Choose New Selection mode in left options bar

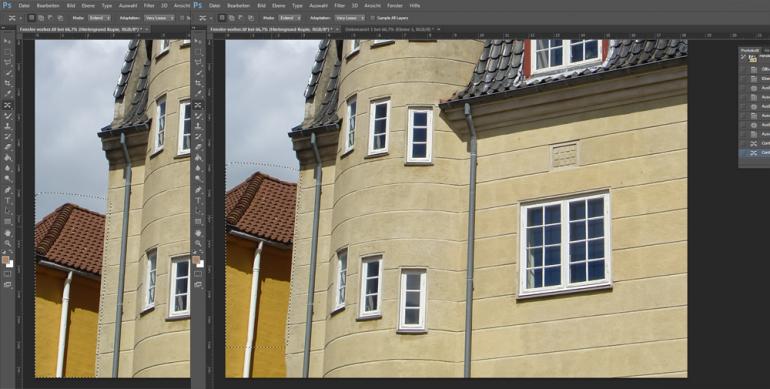click(x=31, y=18)
